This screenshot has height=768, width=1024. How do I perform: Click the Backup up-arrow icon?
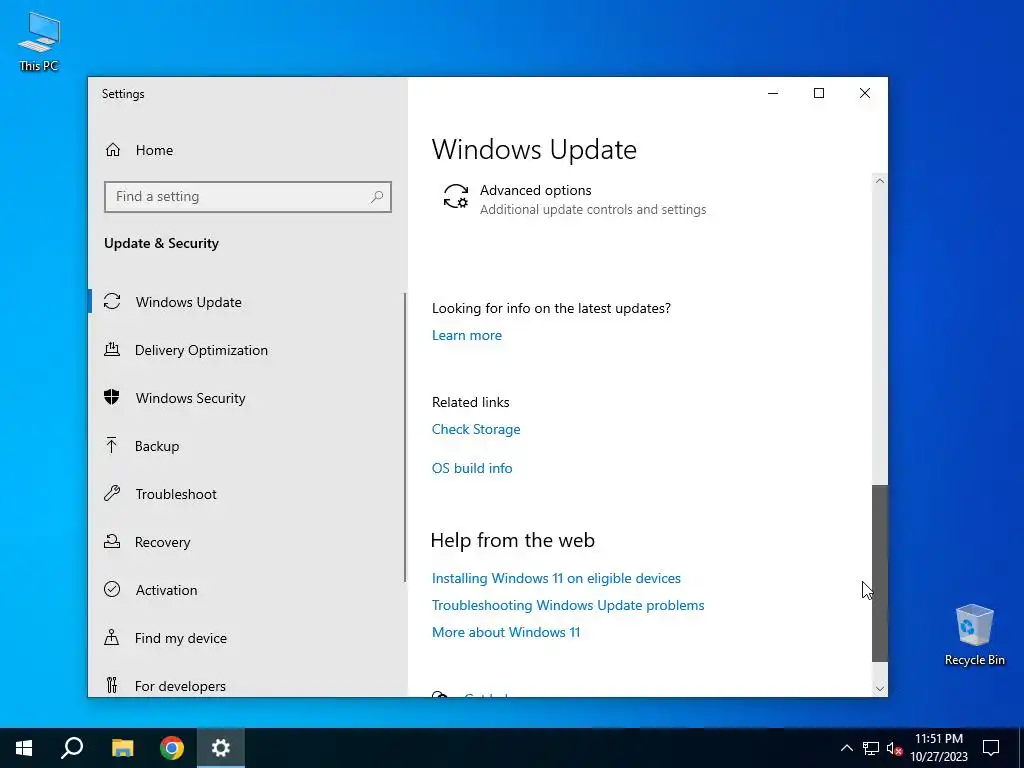click(112, 445)
